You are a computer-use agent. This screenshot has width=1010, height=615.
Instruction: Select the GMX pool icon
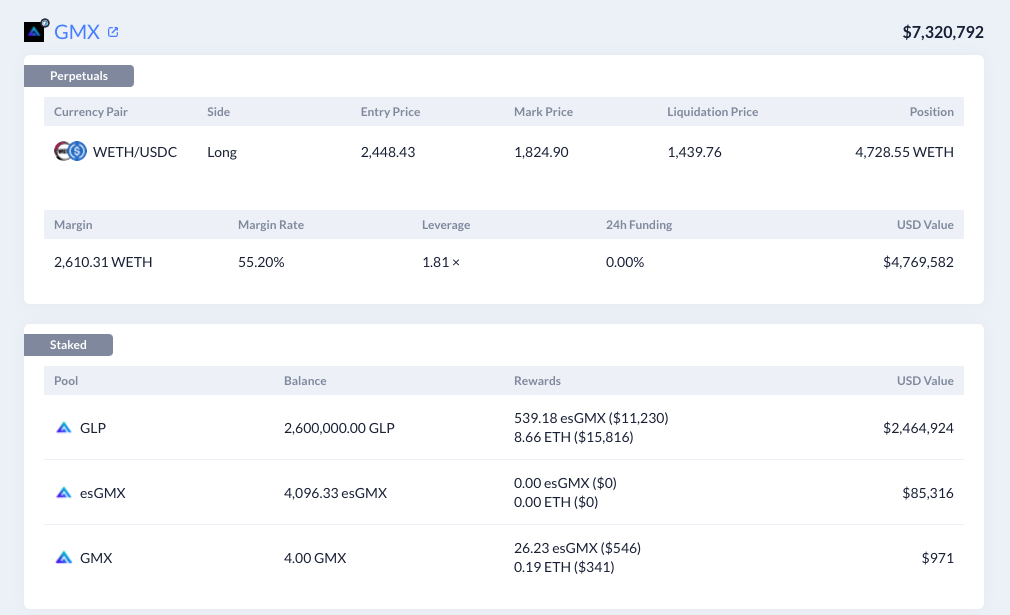[x=63, y=557]
